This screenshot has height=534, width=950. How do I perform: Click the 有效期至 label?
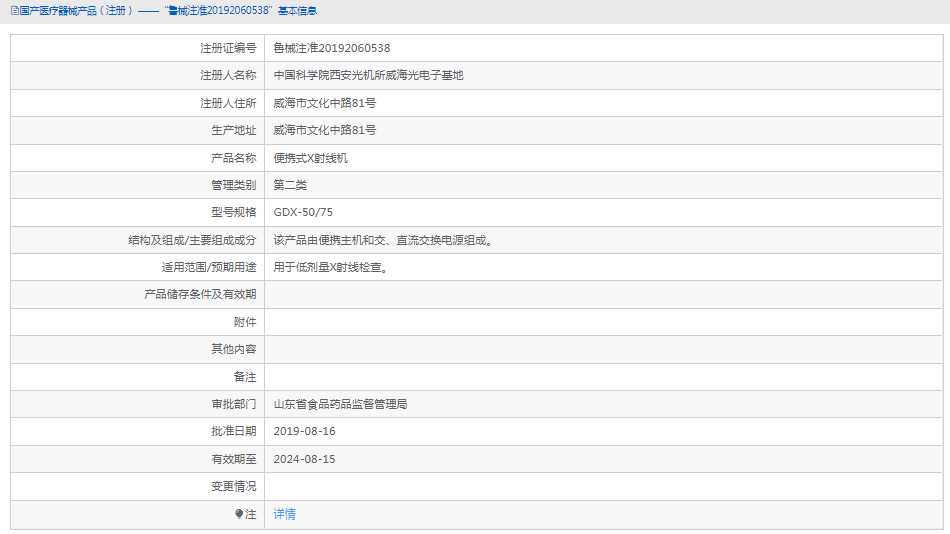click(x=234, y=459)
